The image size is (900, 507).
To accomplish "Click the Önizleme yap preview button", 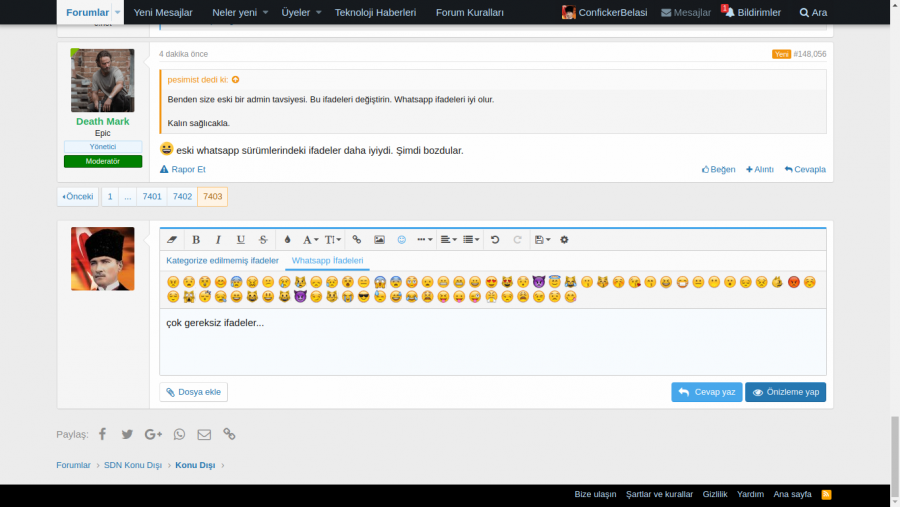I will (x=785, y=392).
